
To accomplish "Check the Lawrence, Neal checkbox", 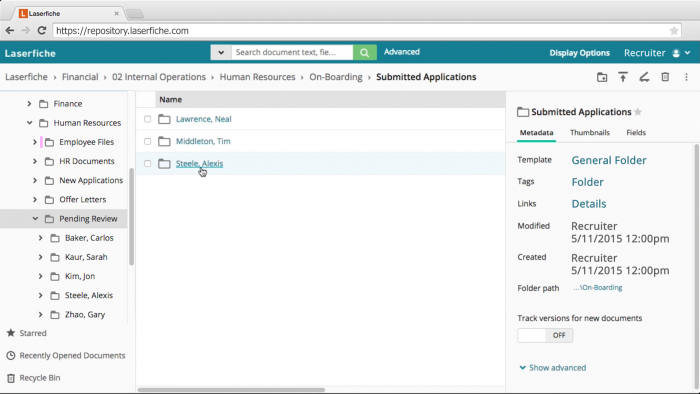I will click(147, 119).
